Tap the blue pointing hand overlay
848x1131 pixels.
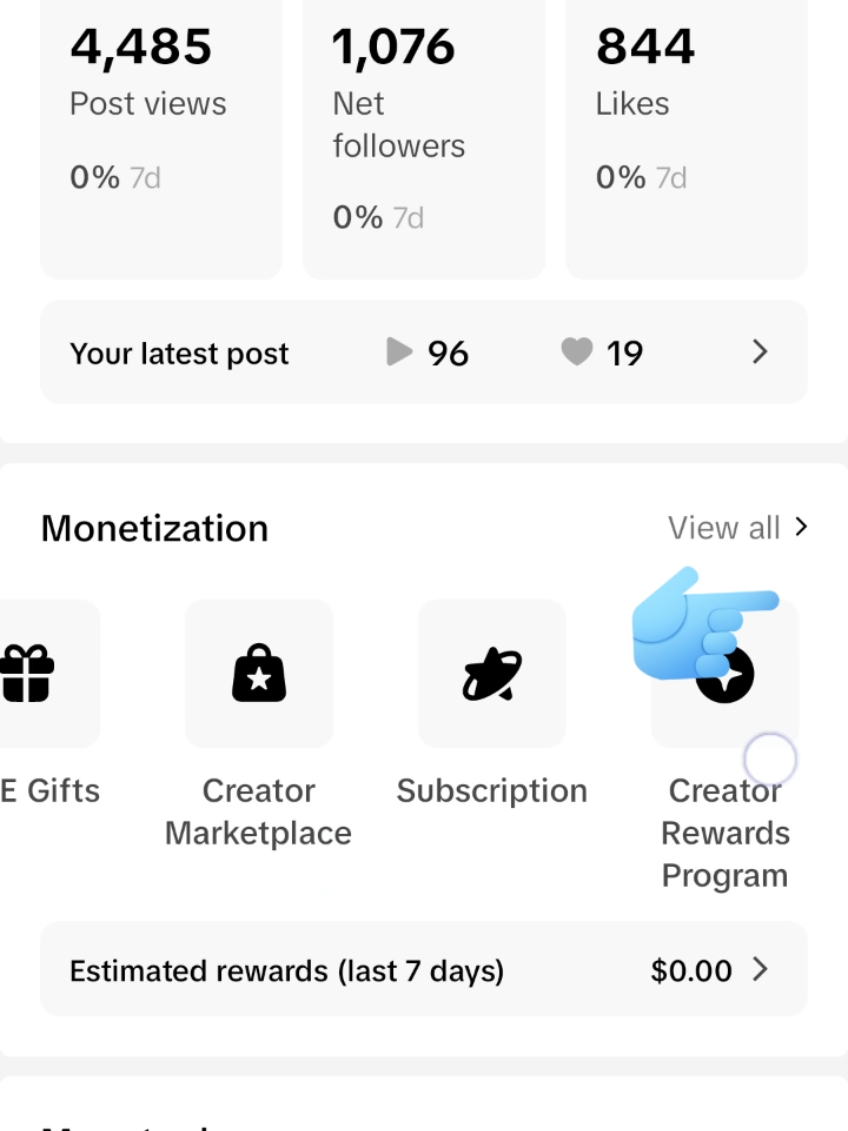pos(705,625)
